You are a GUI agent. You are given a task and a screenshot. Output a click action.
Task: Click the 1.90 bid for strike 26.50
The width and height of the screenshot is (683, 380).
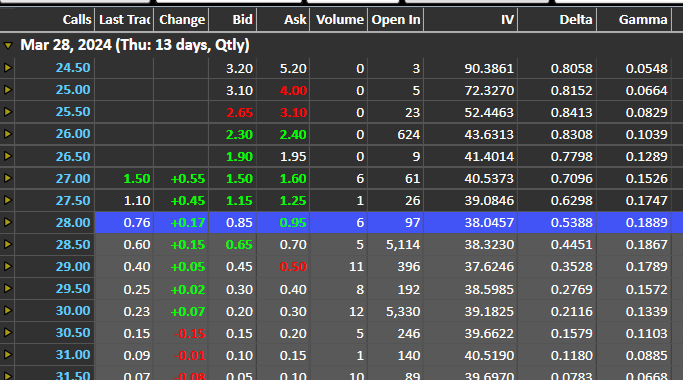point(239,156)
